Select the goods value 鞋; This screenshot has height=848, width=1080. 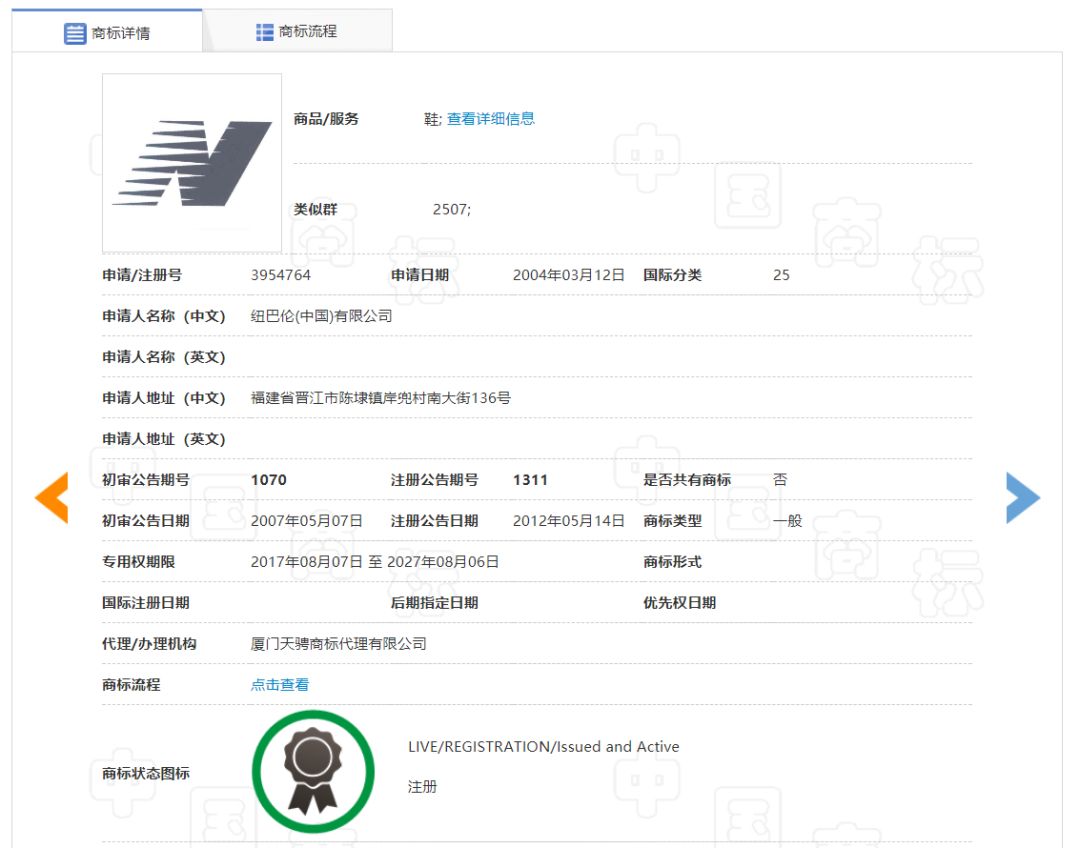click(433, 118)
